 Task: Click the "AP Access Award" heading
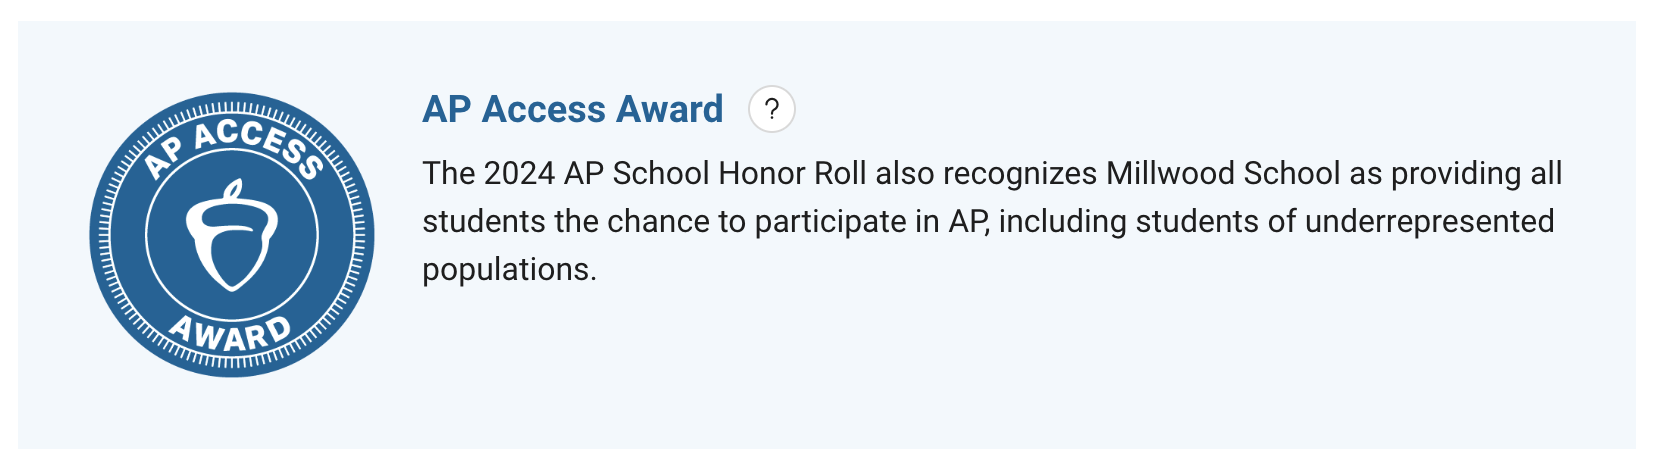click(x=573, y=109)
